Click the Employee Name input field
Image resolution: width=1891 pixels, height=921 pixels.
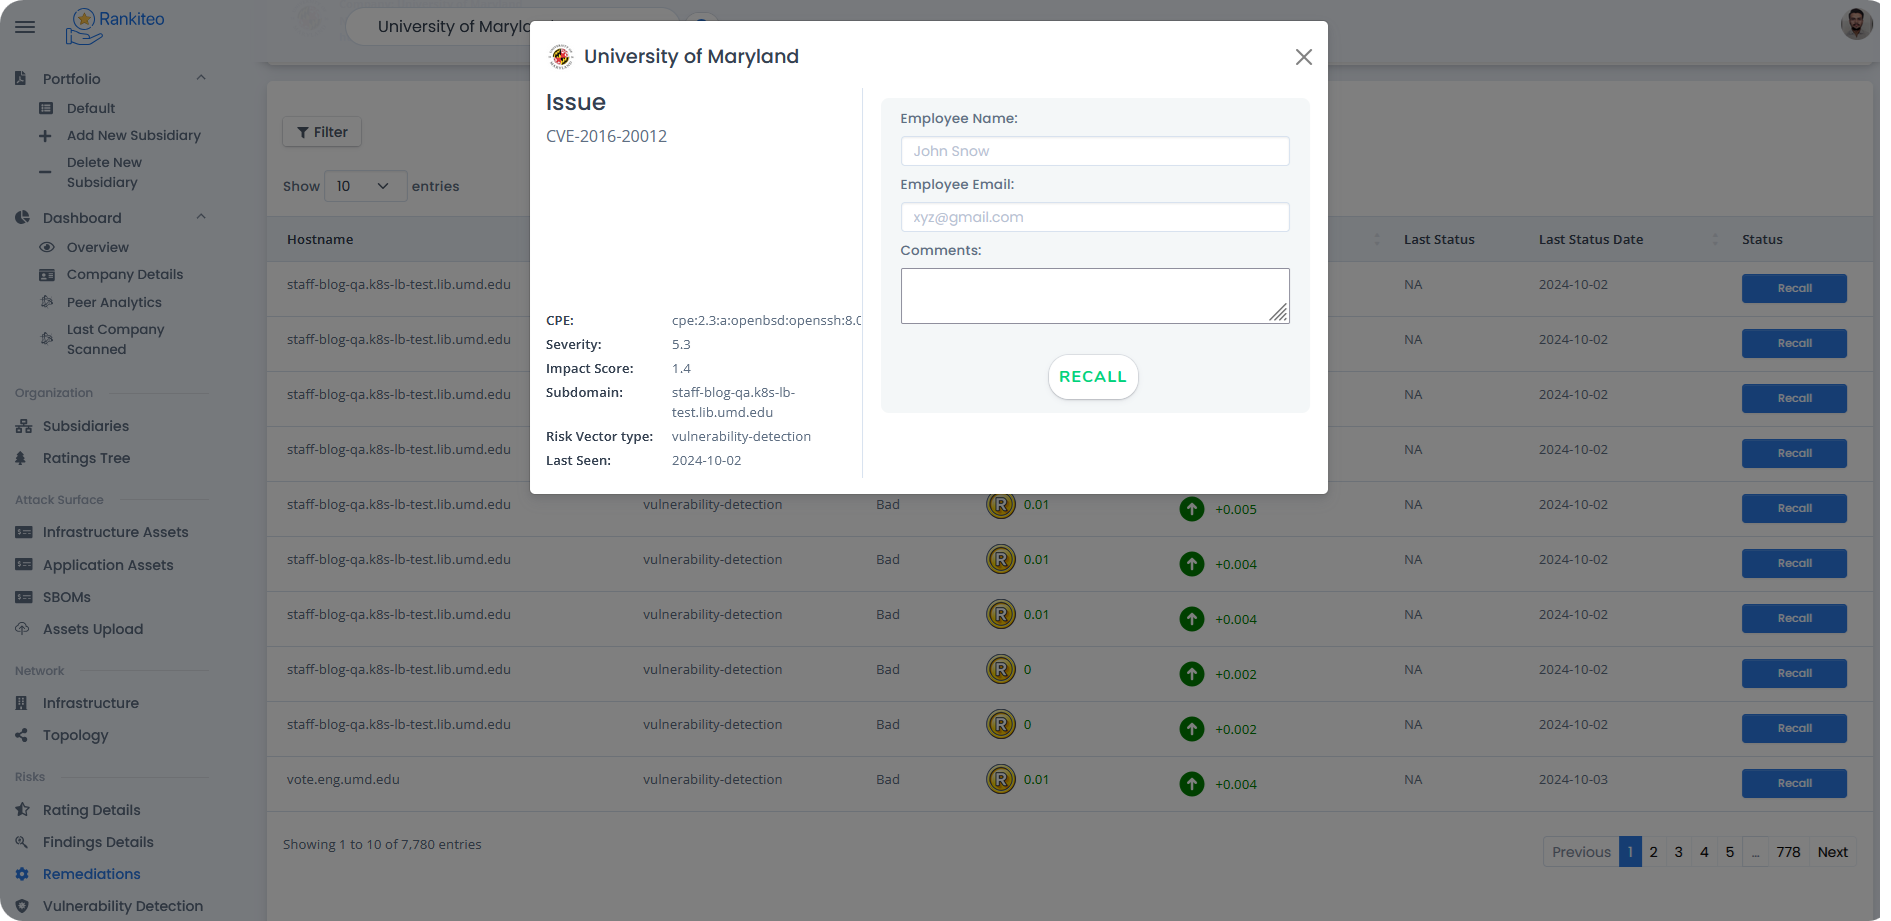1094,151
